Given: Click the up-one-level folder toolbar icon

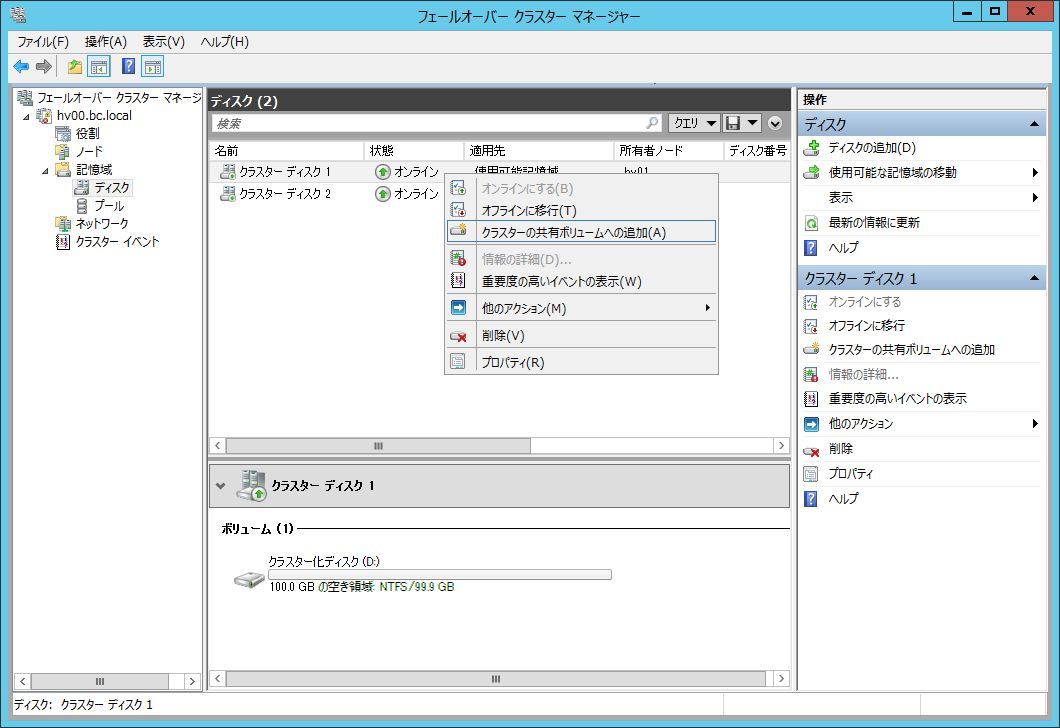Looking at the screenshot, I should coord(74,66).
